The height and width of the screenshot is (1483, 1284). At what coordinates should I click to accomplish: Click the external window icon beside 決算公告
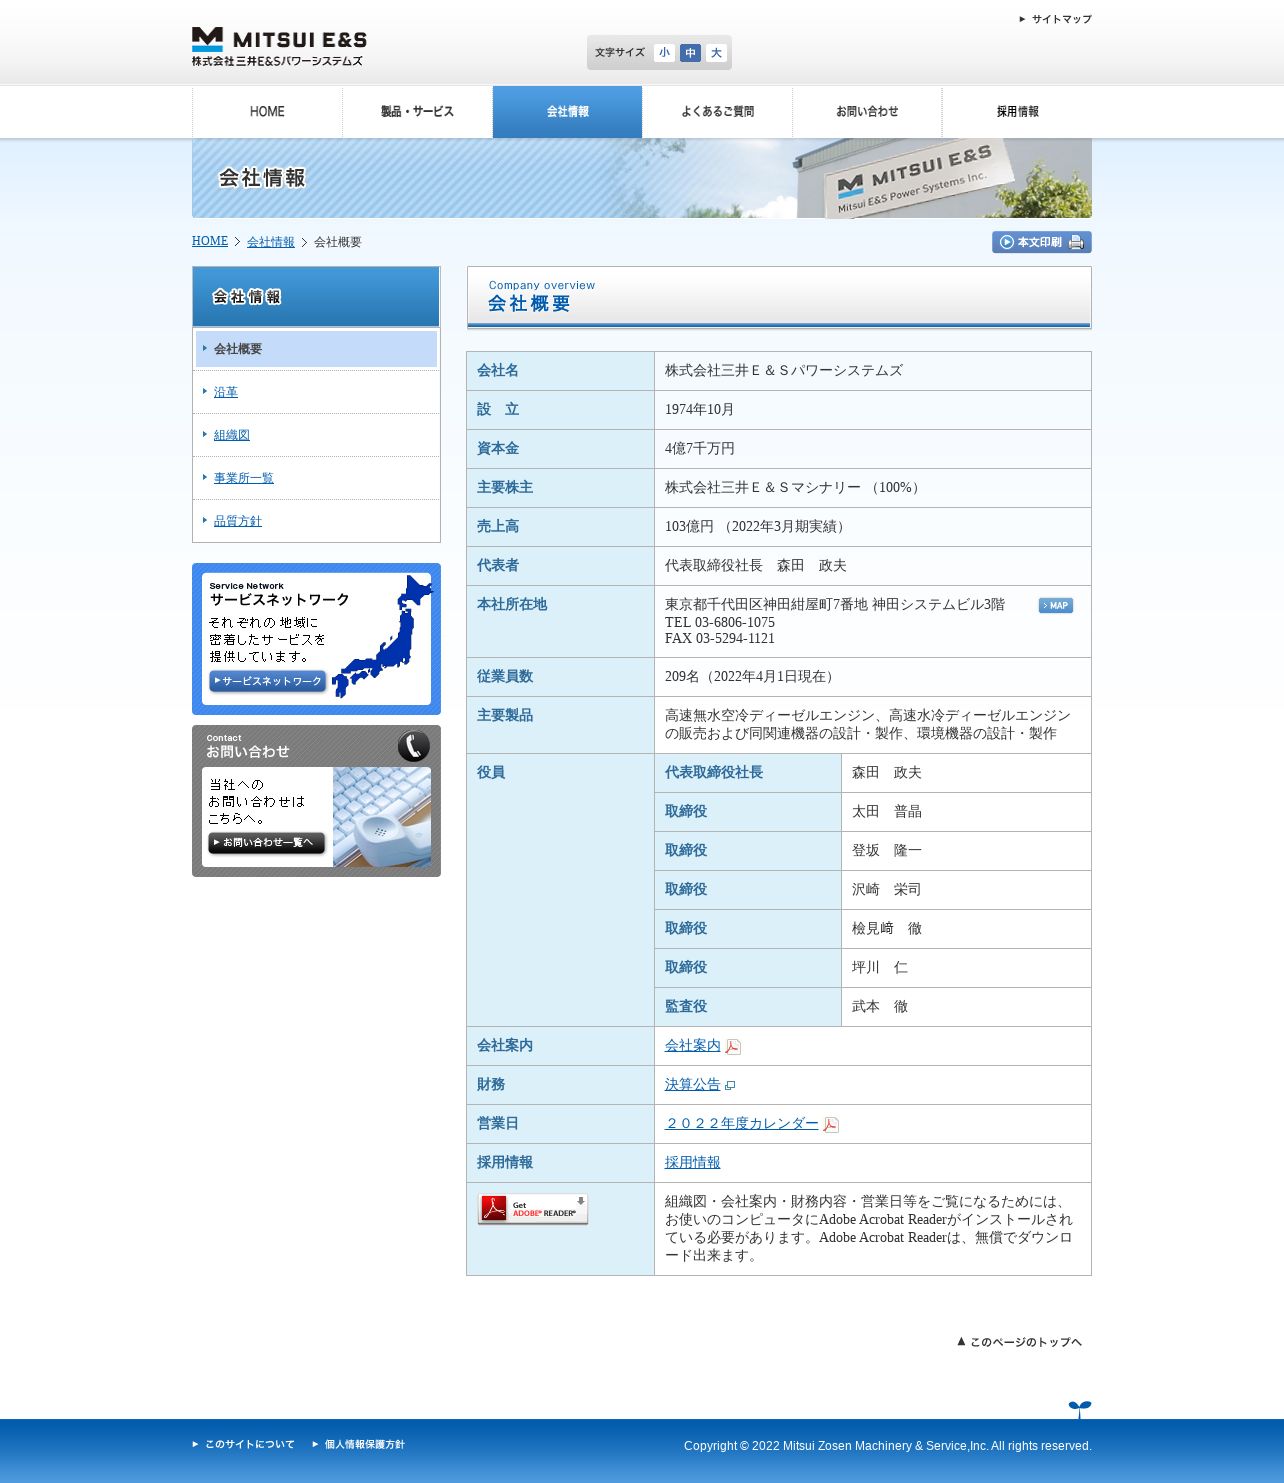point(730,1085)
